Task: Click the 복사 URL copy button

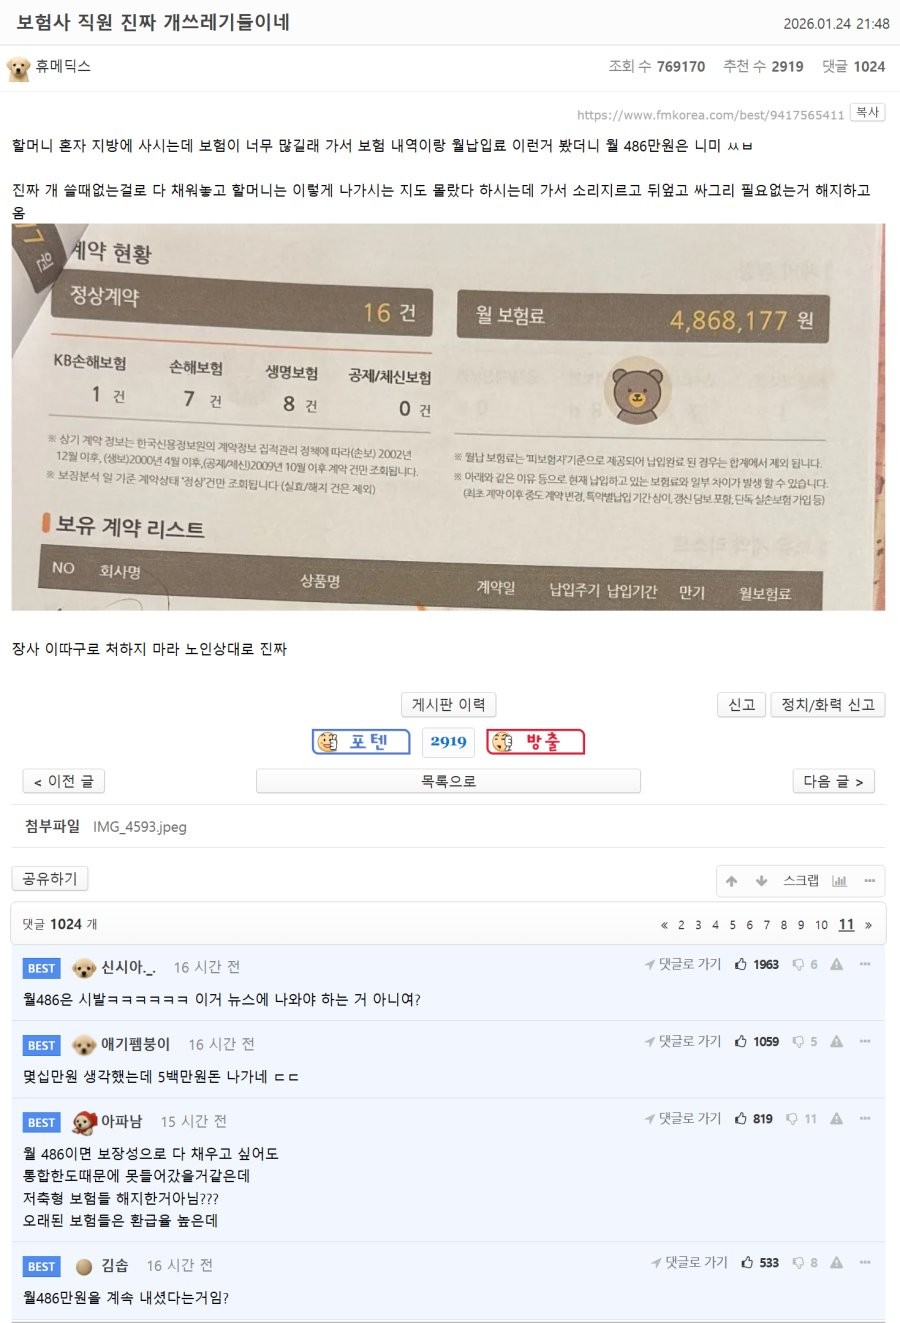Action: coord(867,112)
